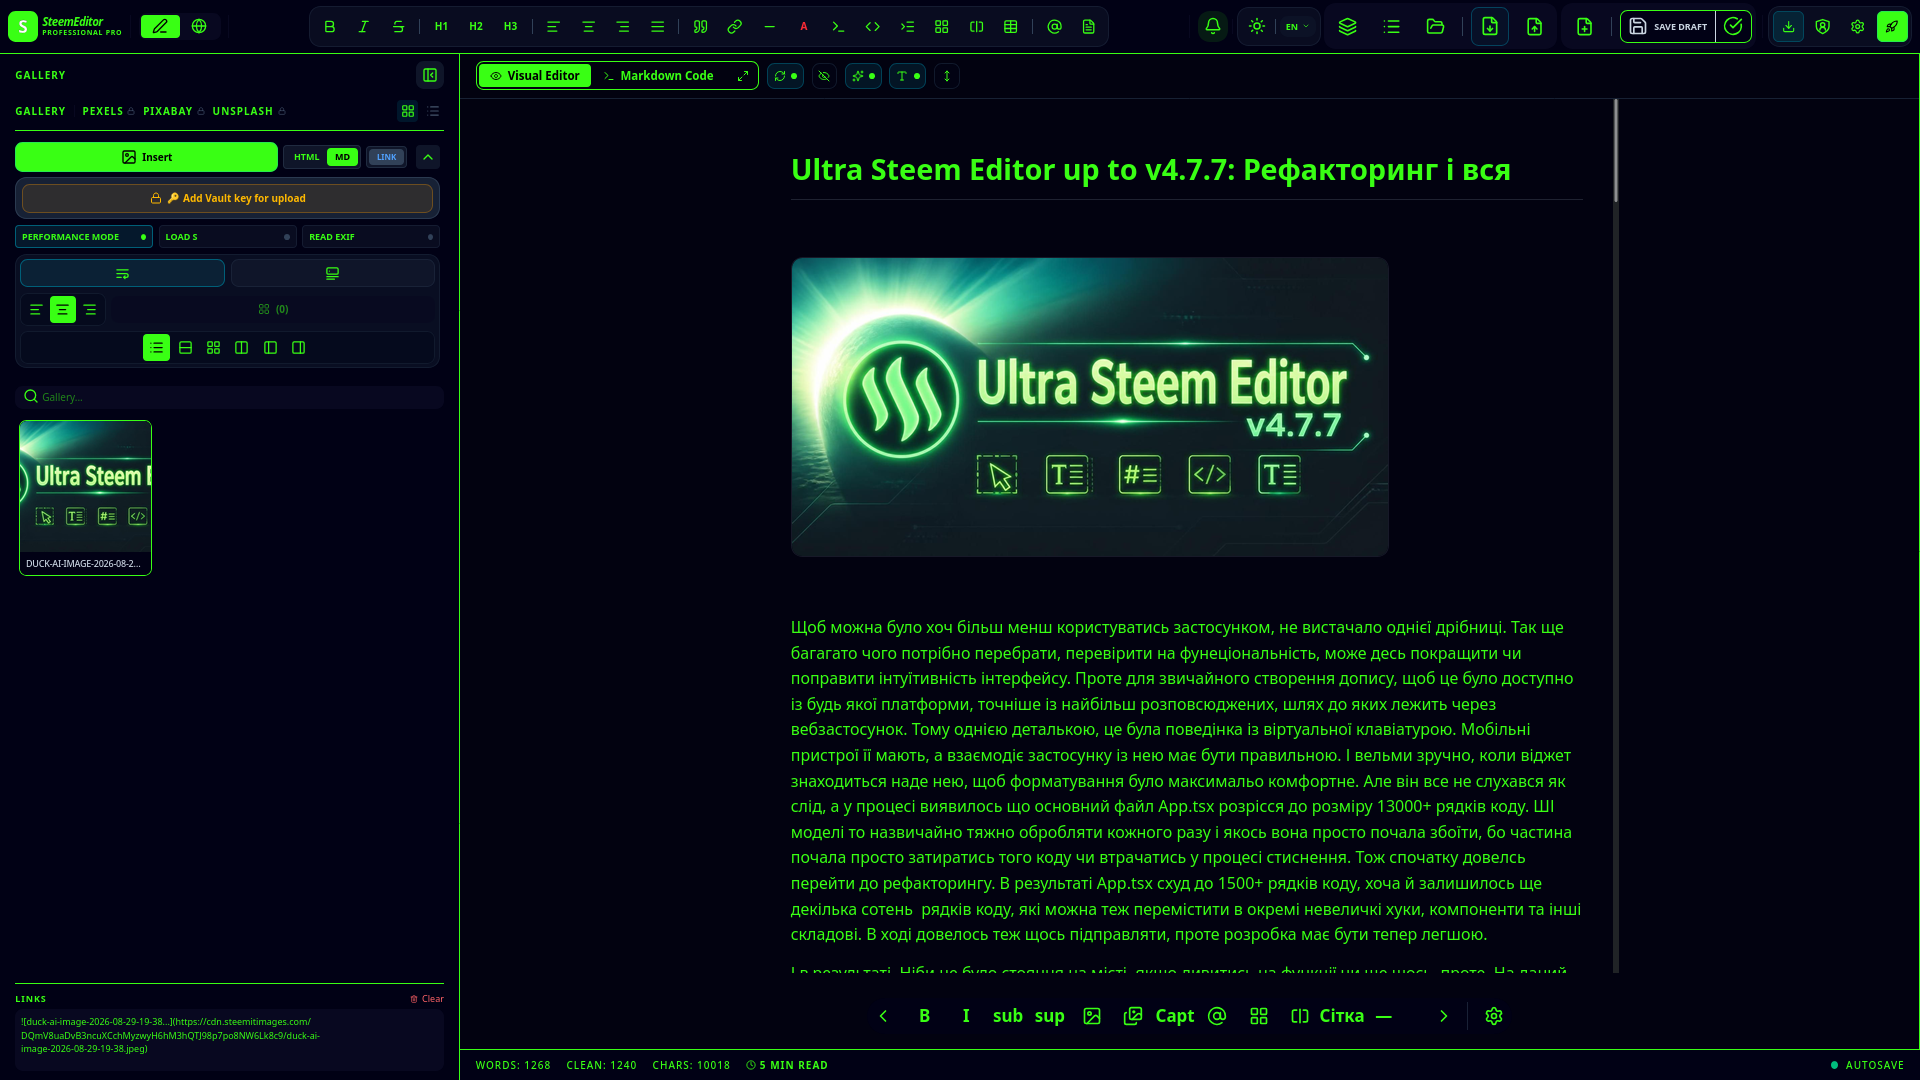Select DUCK-AI-IMAGE gallery thumbnail
The image size is (1920, 1080).
point(85,497)
